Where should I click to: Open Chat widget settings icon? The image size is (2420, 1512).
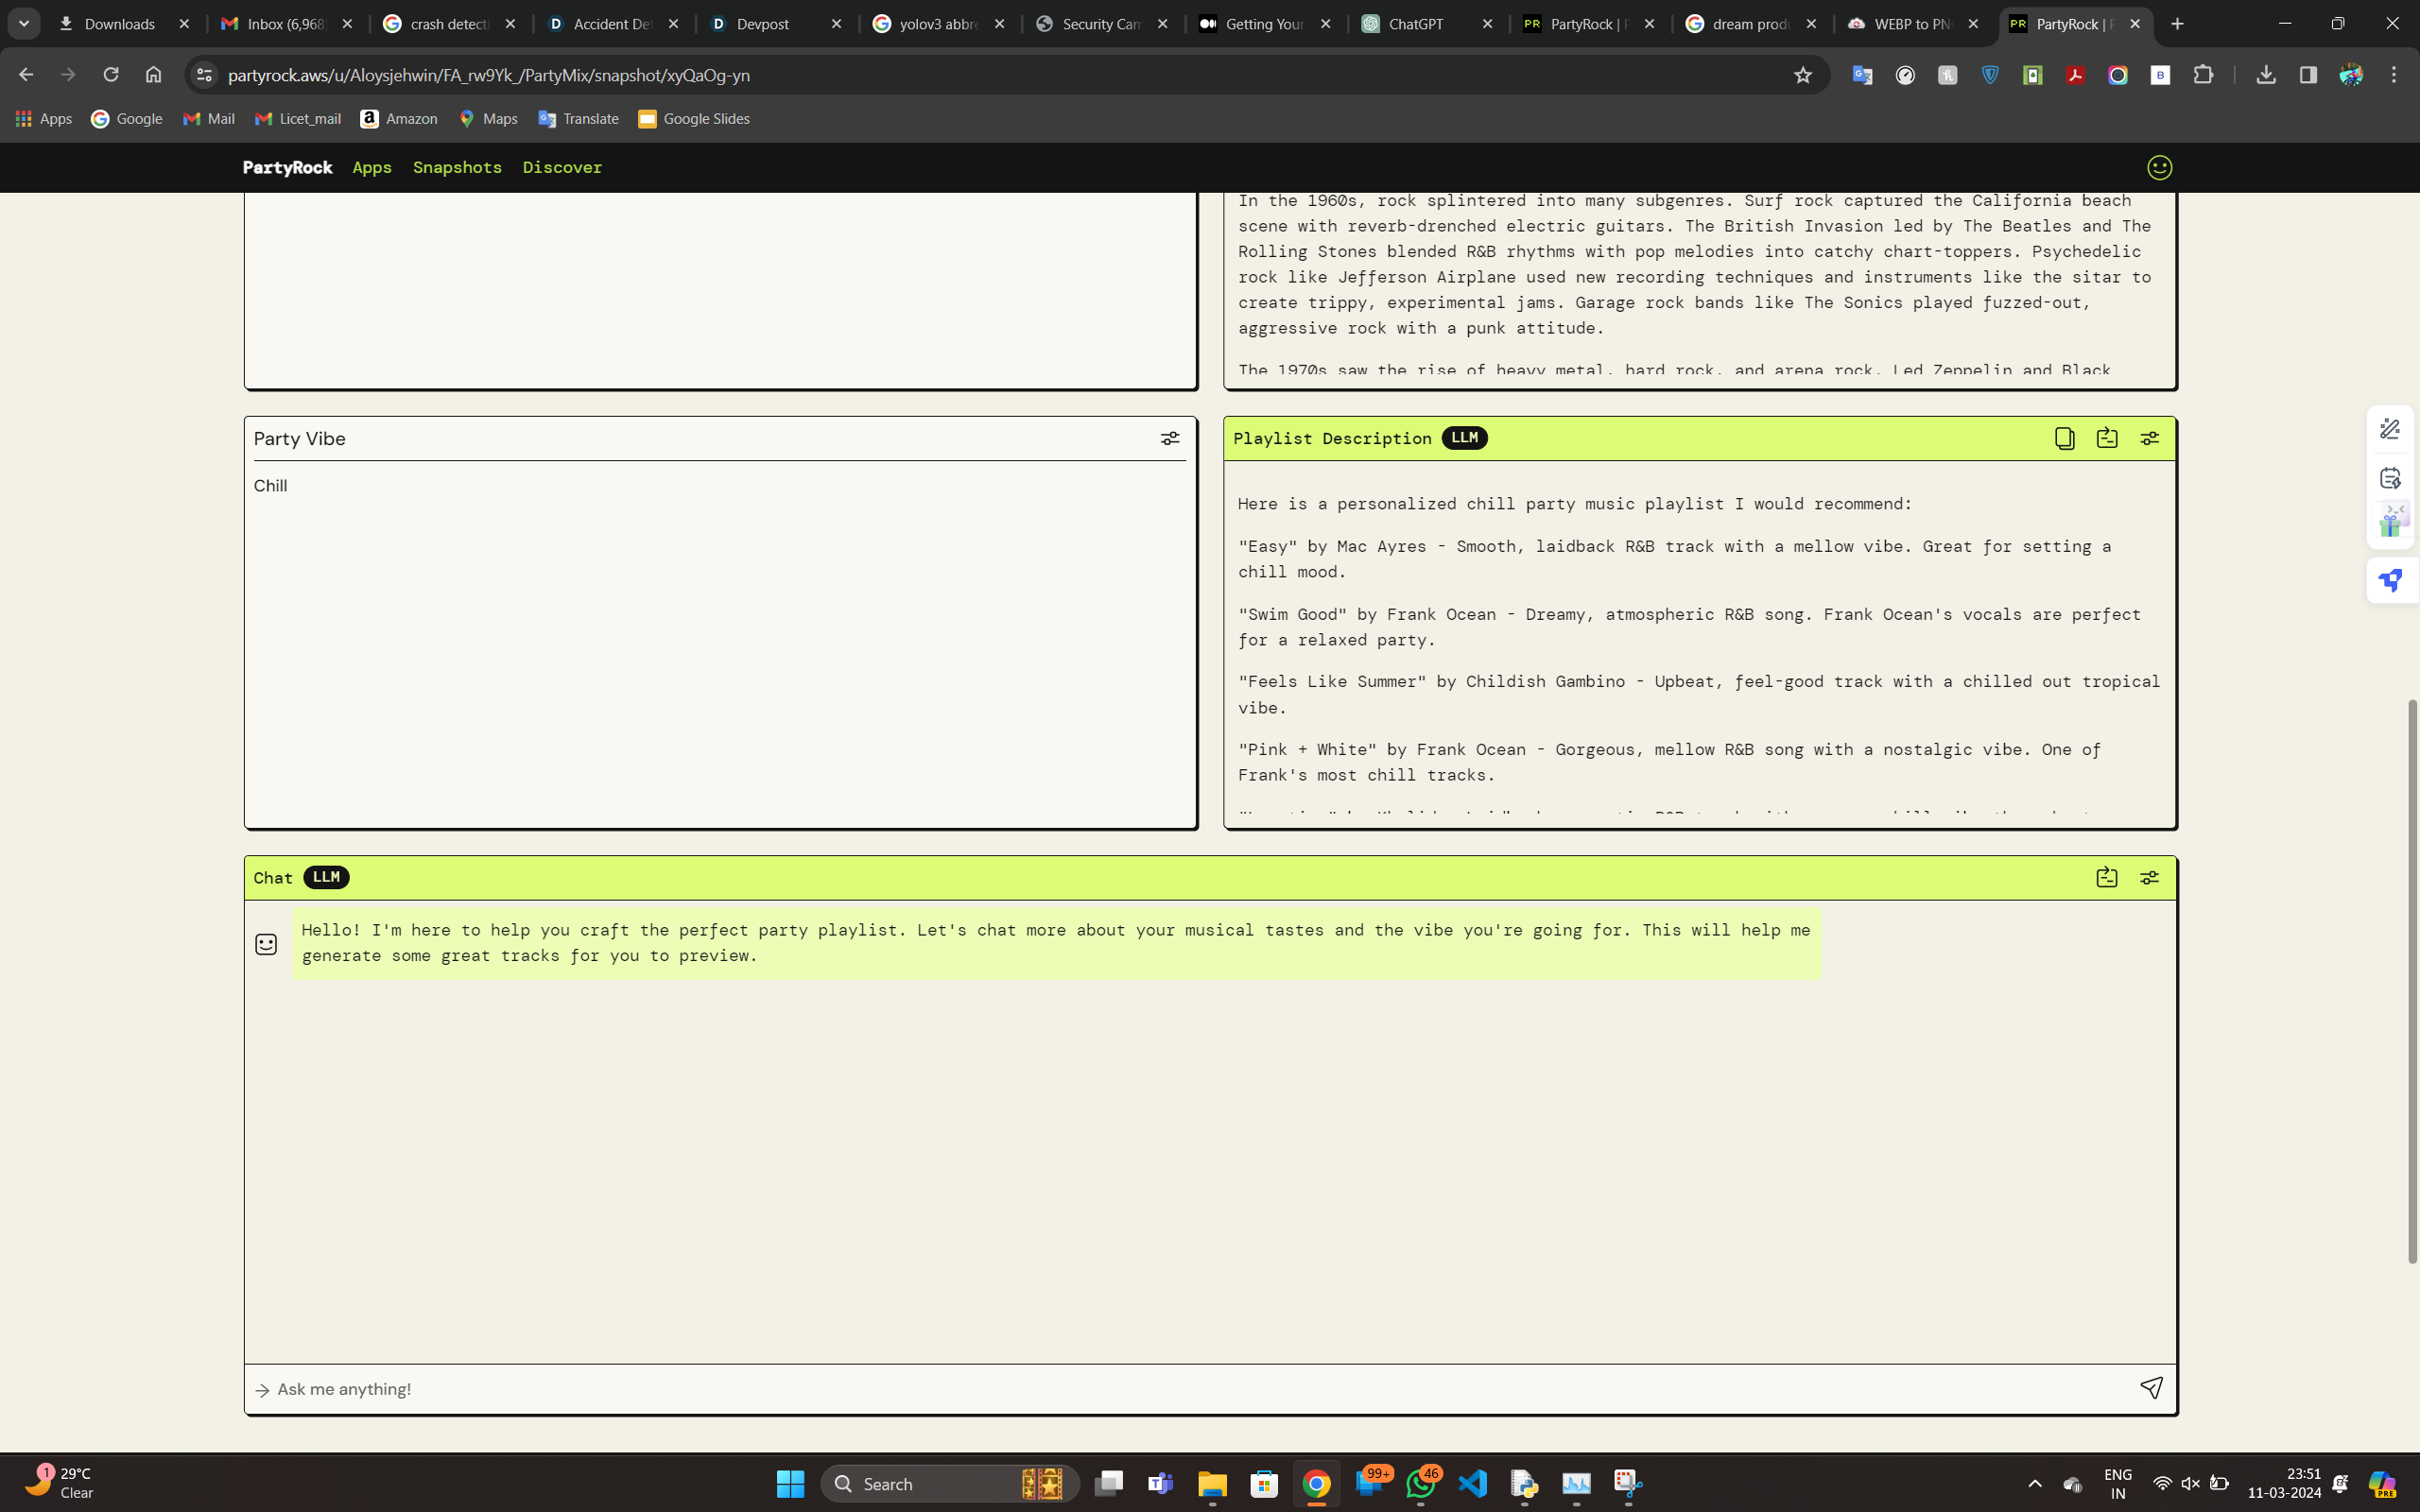coord(2149,877)
